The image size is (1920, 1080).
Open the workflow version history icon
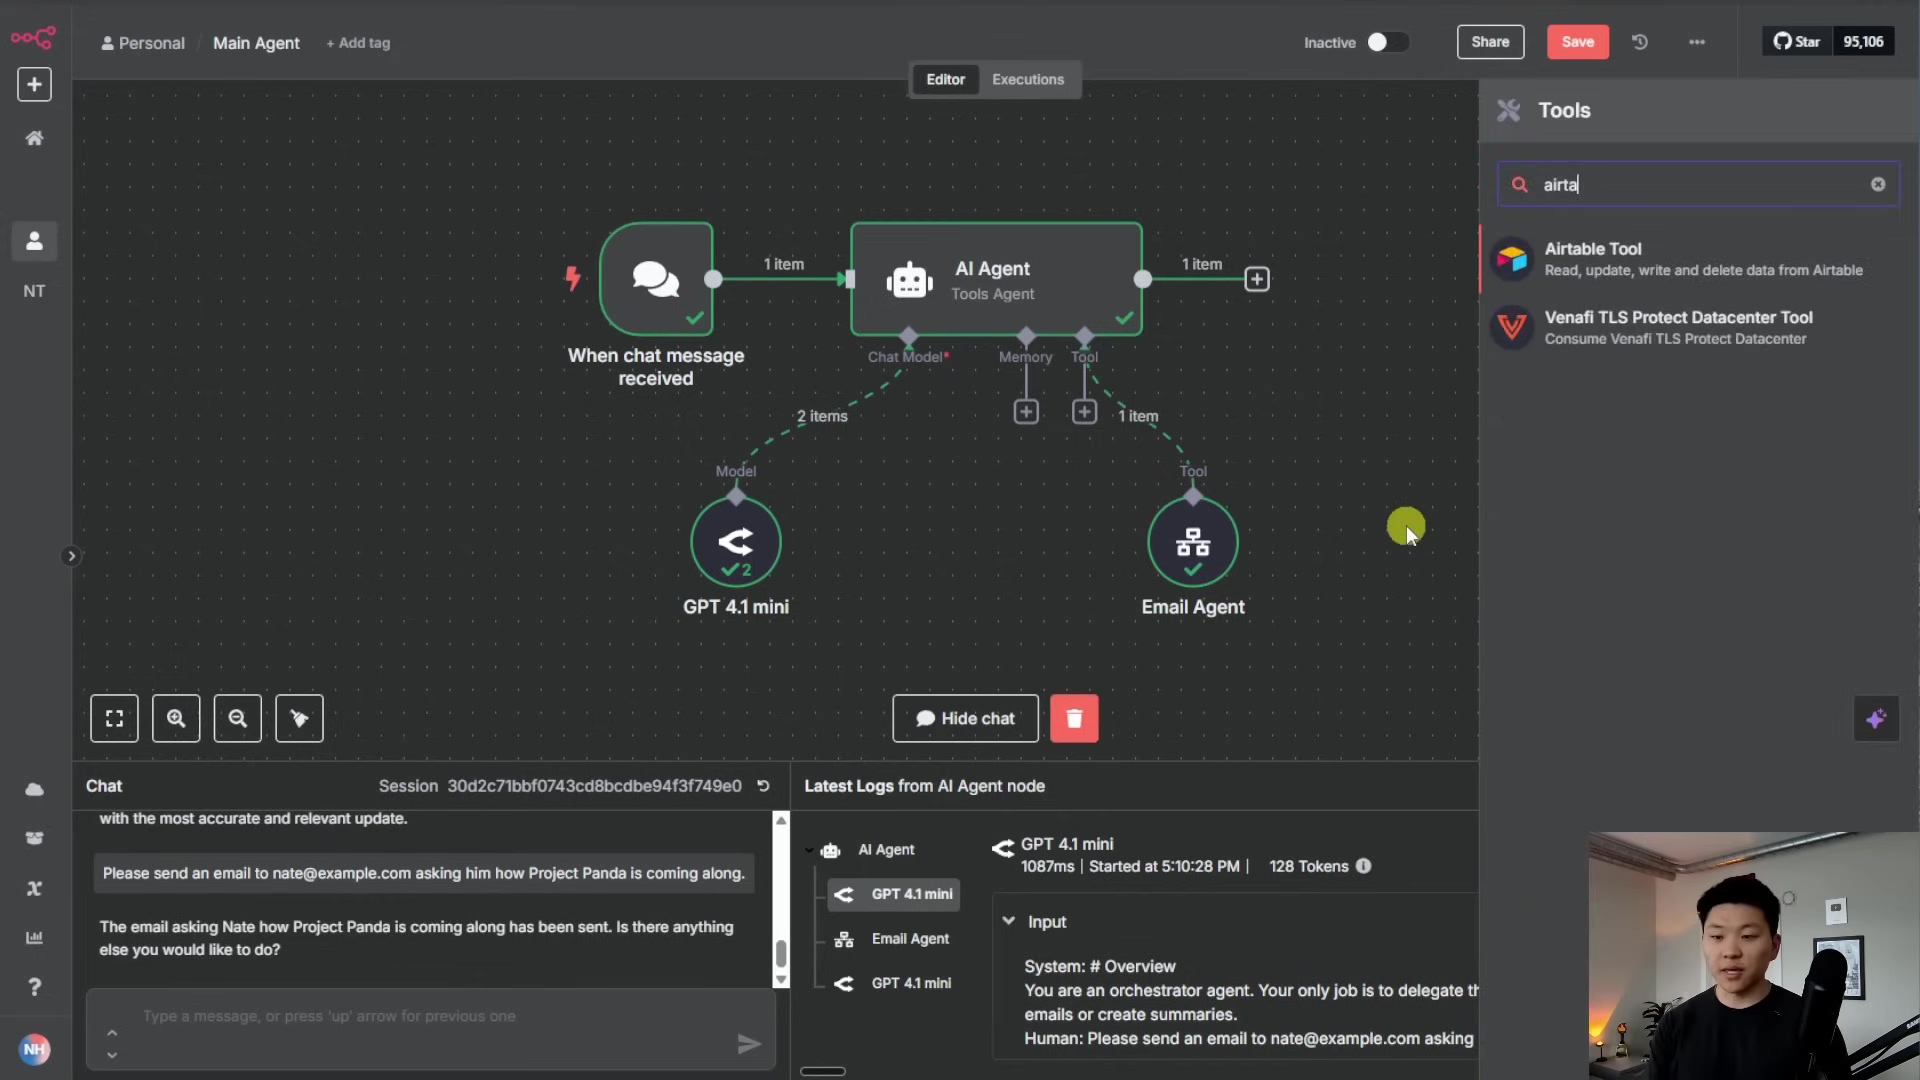tap(1639, 42)
